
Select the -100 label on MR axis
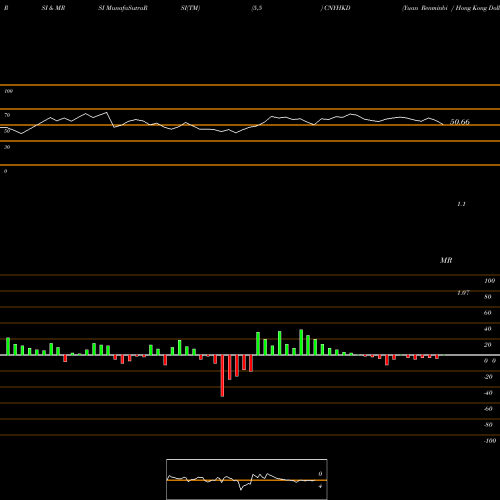pyautogui.click(x=490, y=441)
